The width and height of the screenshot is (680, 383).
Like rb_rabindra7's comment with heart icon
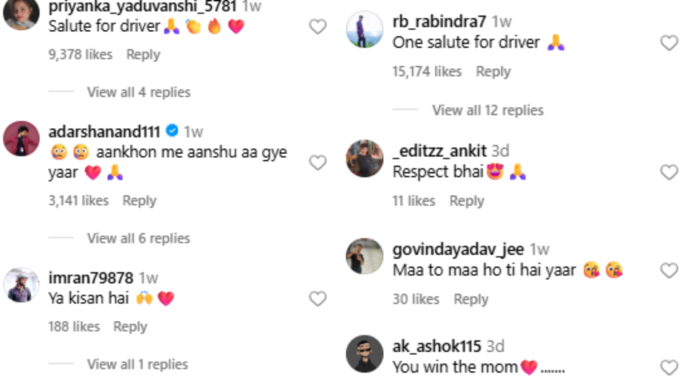[669, 43]
